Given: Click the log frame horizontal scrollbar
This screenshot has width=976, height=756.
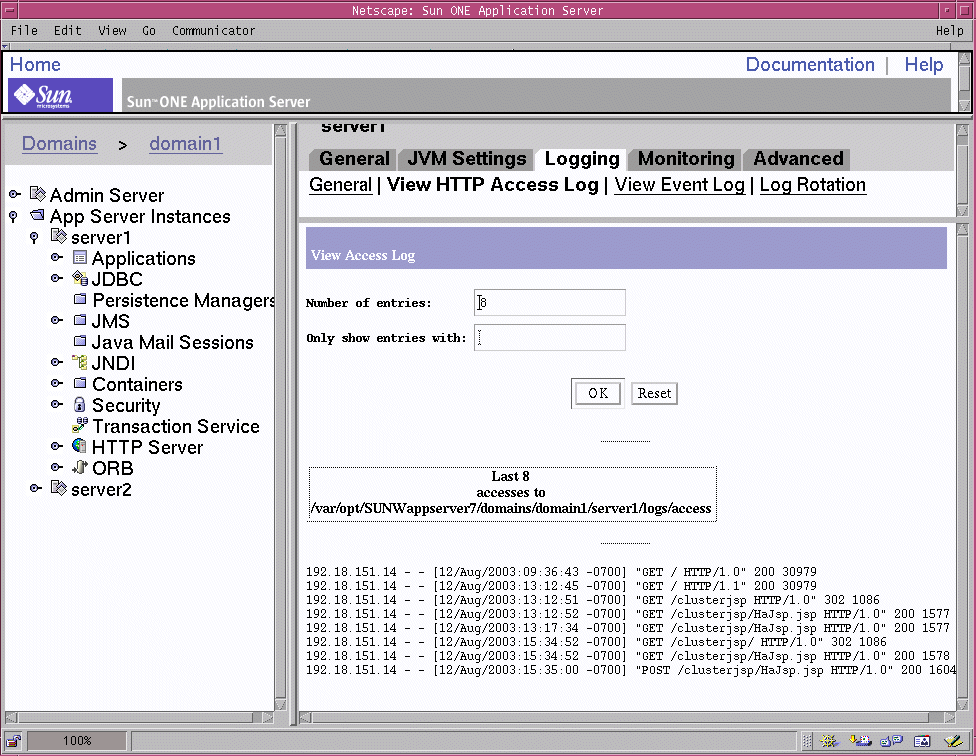Looking at the screenshot, I should [x=627, y=717].
